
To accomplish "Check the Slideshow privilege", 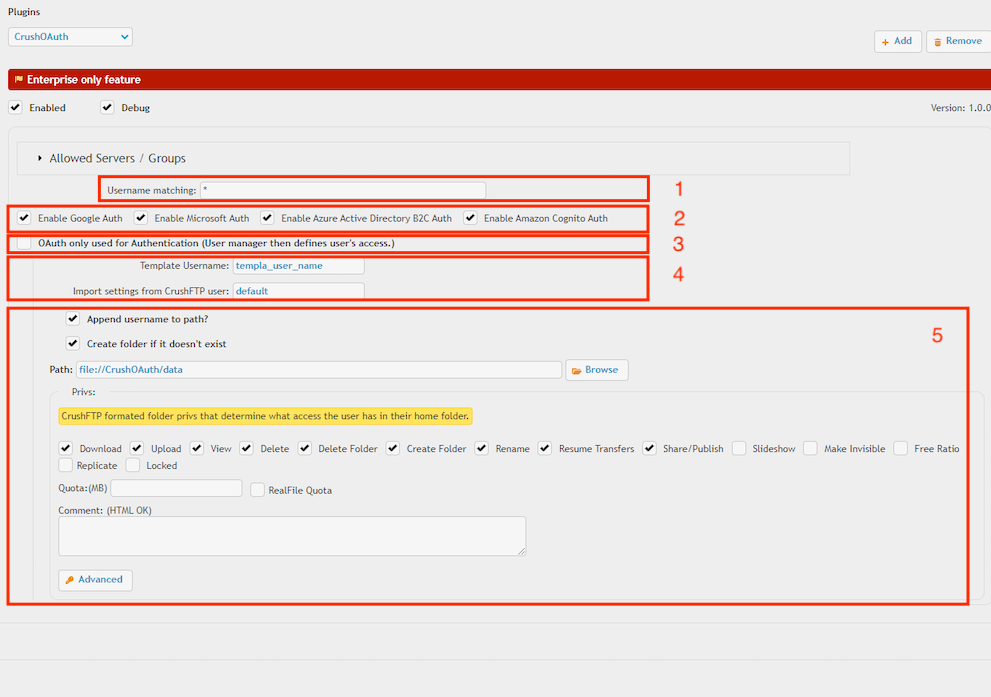I will coord(739,448).
